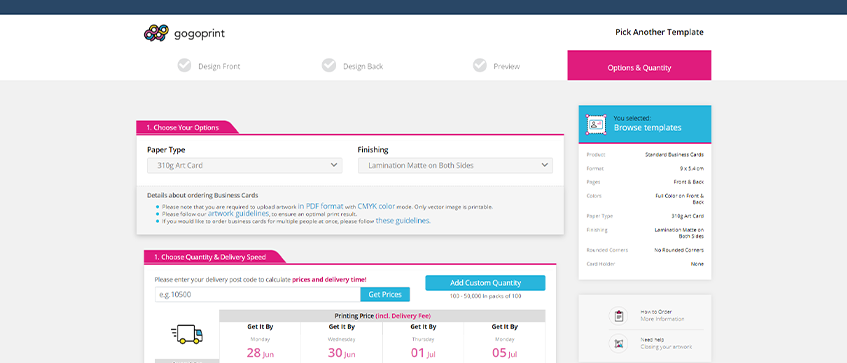
Task: Click the Preview step checkmark icon
Action: click(x=480, y=65)
